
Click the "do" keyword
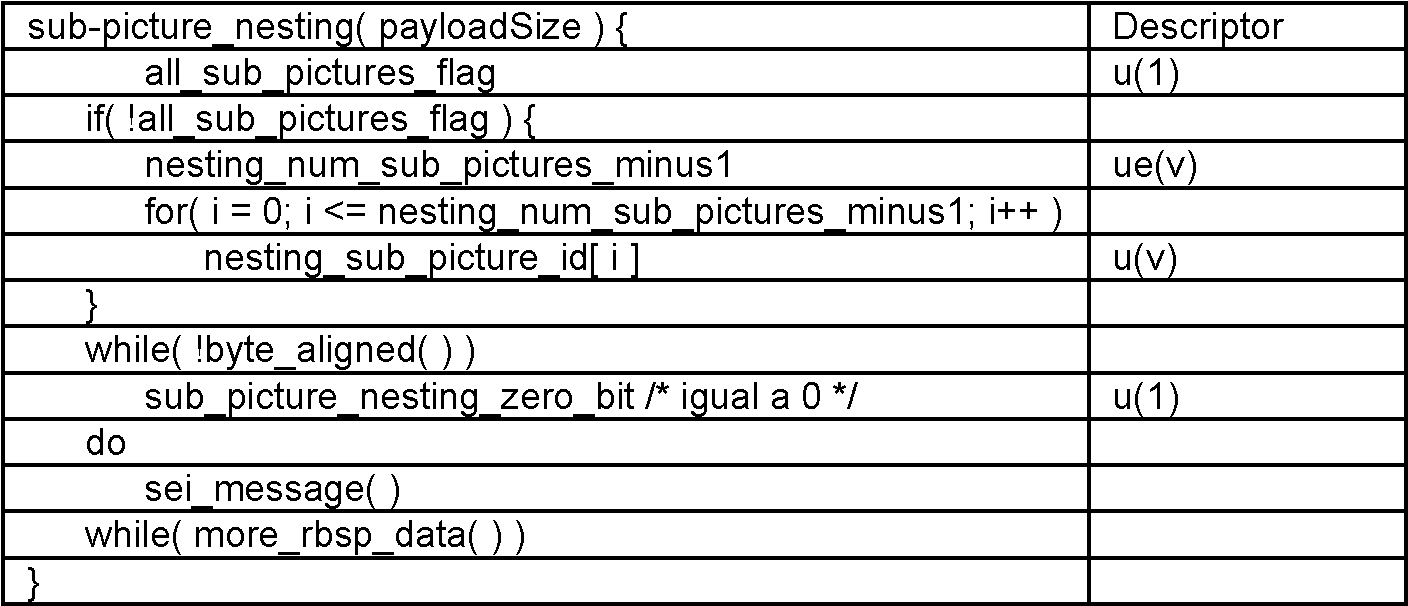click(x=105, y=443)
